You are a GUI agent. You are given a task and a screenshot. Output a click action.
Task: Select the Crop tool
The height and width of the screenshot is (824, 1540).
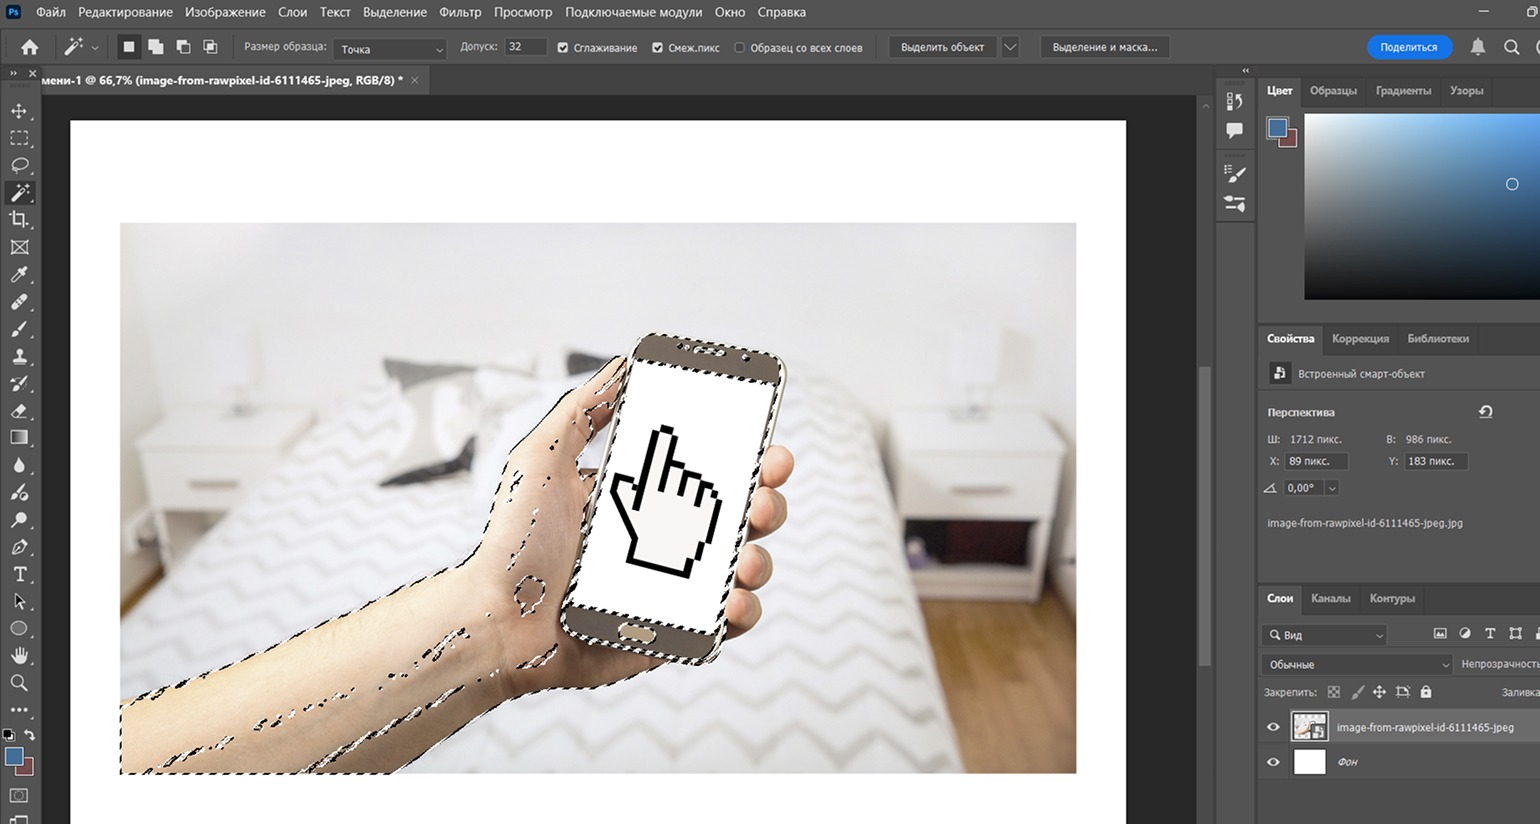19,220
